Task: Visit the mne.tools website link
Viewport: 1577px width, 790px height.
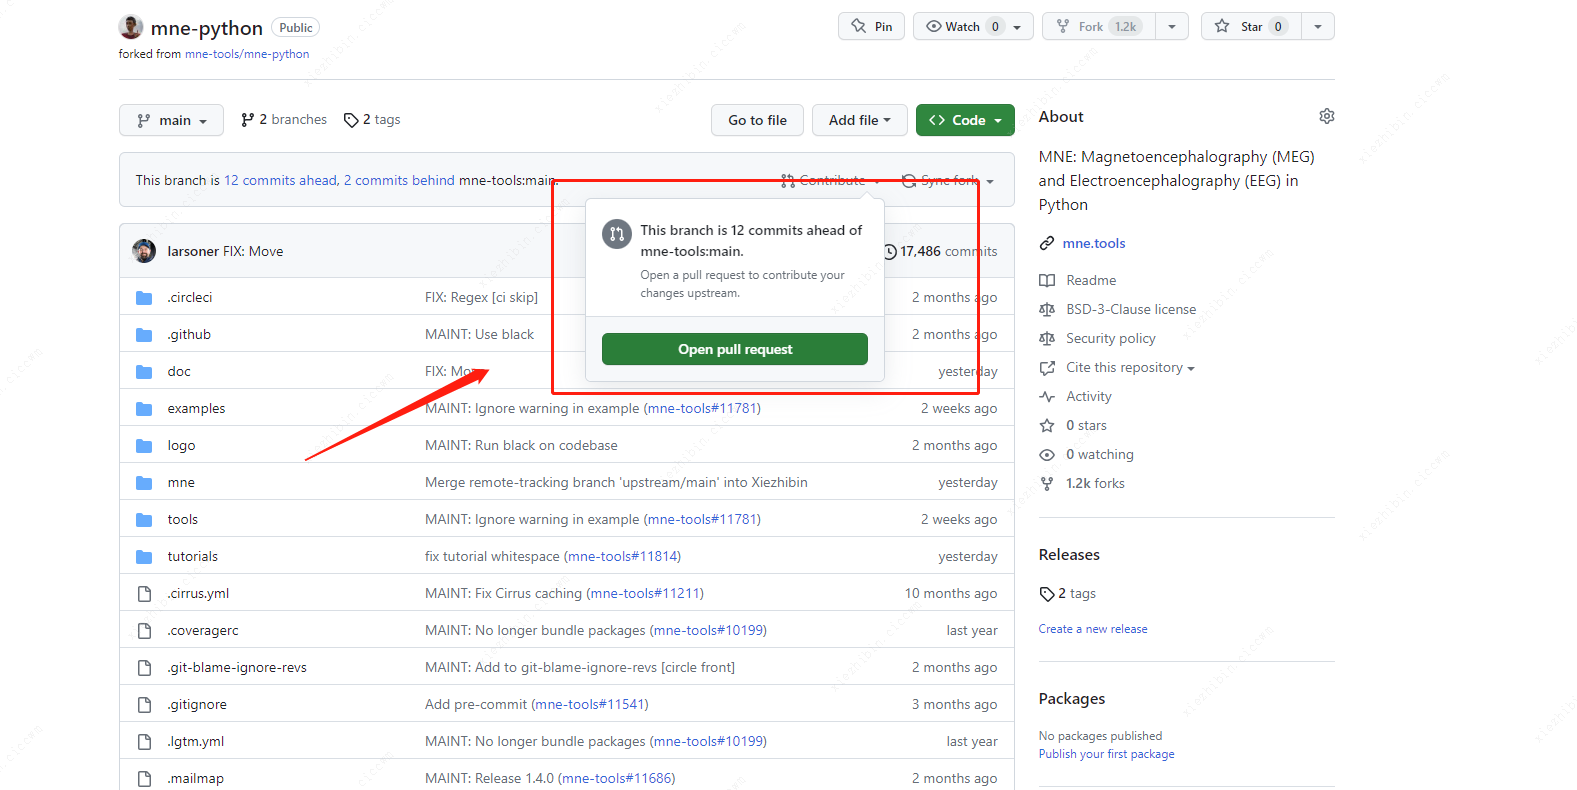Action: tap(1094, 243)
